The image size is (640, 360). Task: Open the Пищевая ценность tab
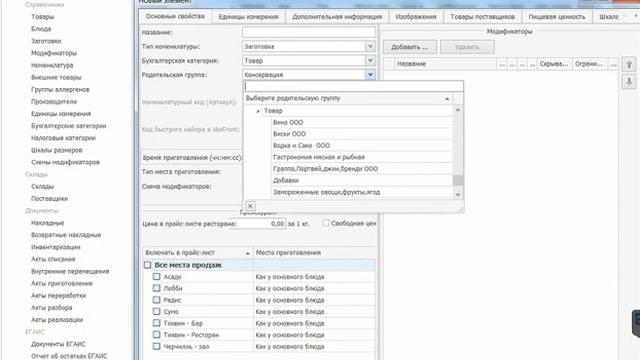(x=557, y=17)
